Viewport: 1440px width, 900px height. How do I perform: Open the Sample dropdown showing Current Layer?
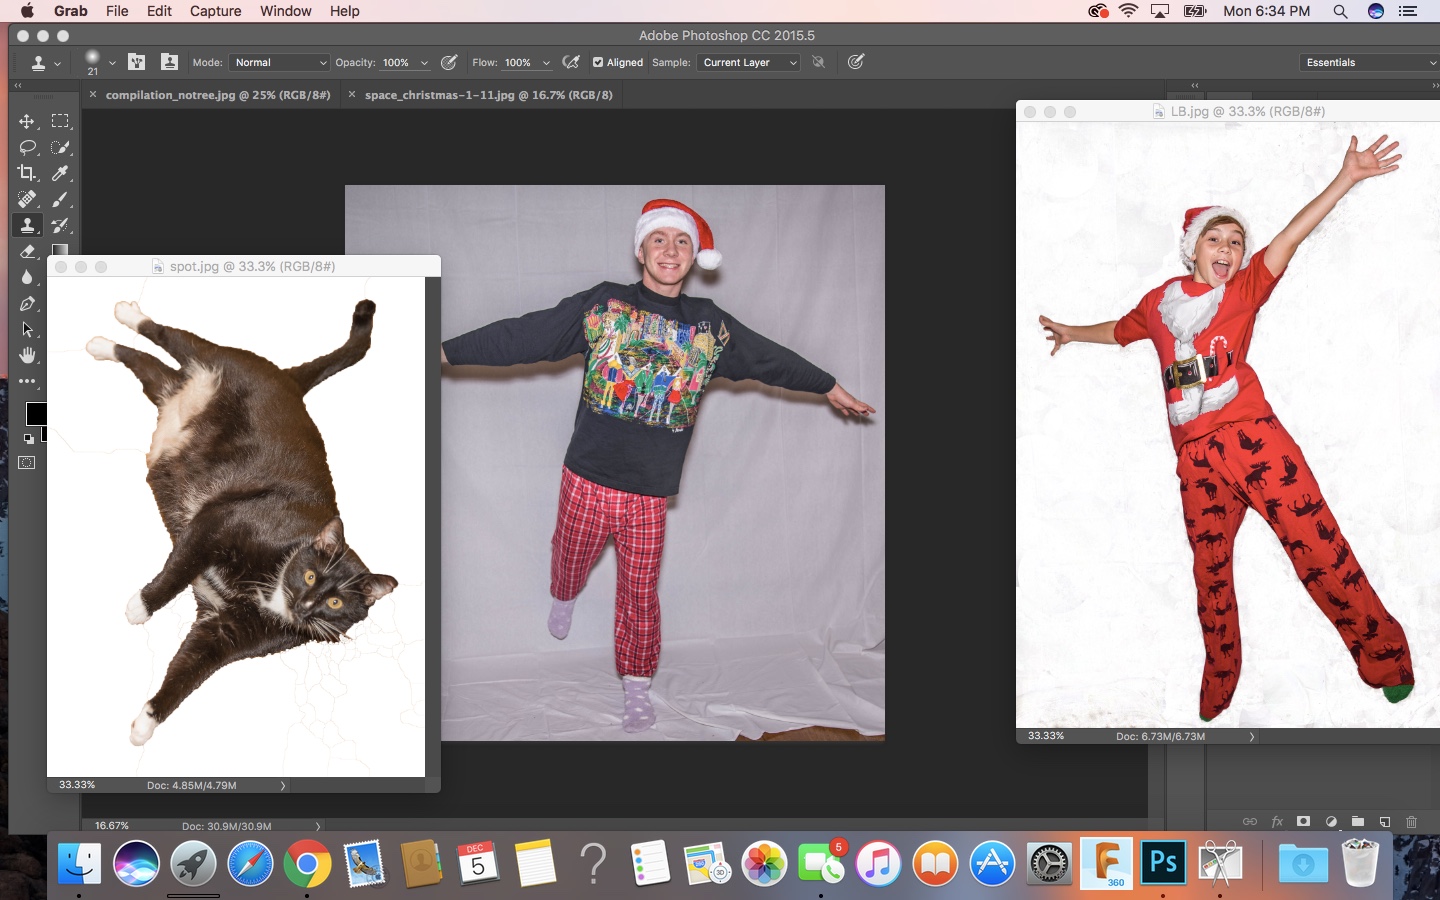tap(748, 62)
